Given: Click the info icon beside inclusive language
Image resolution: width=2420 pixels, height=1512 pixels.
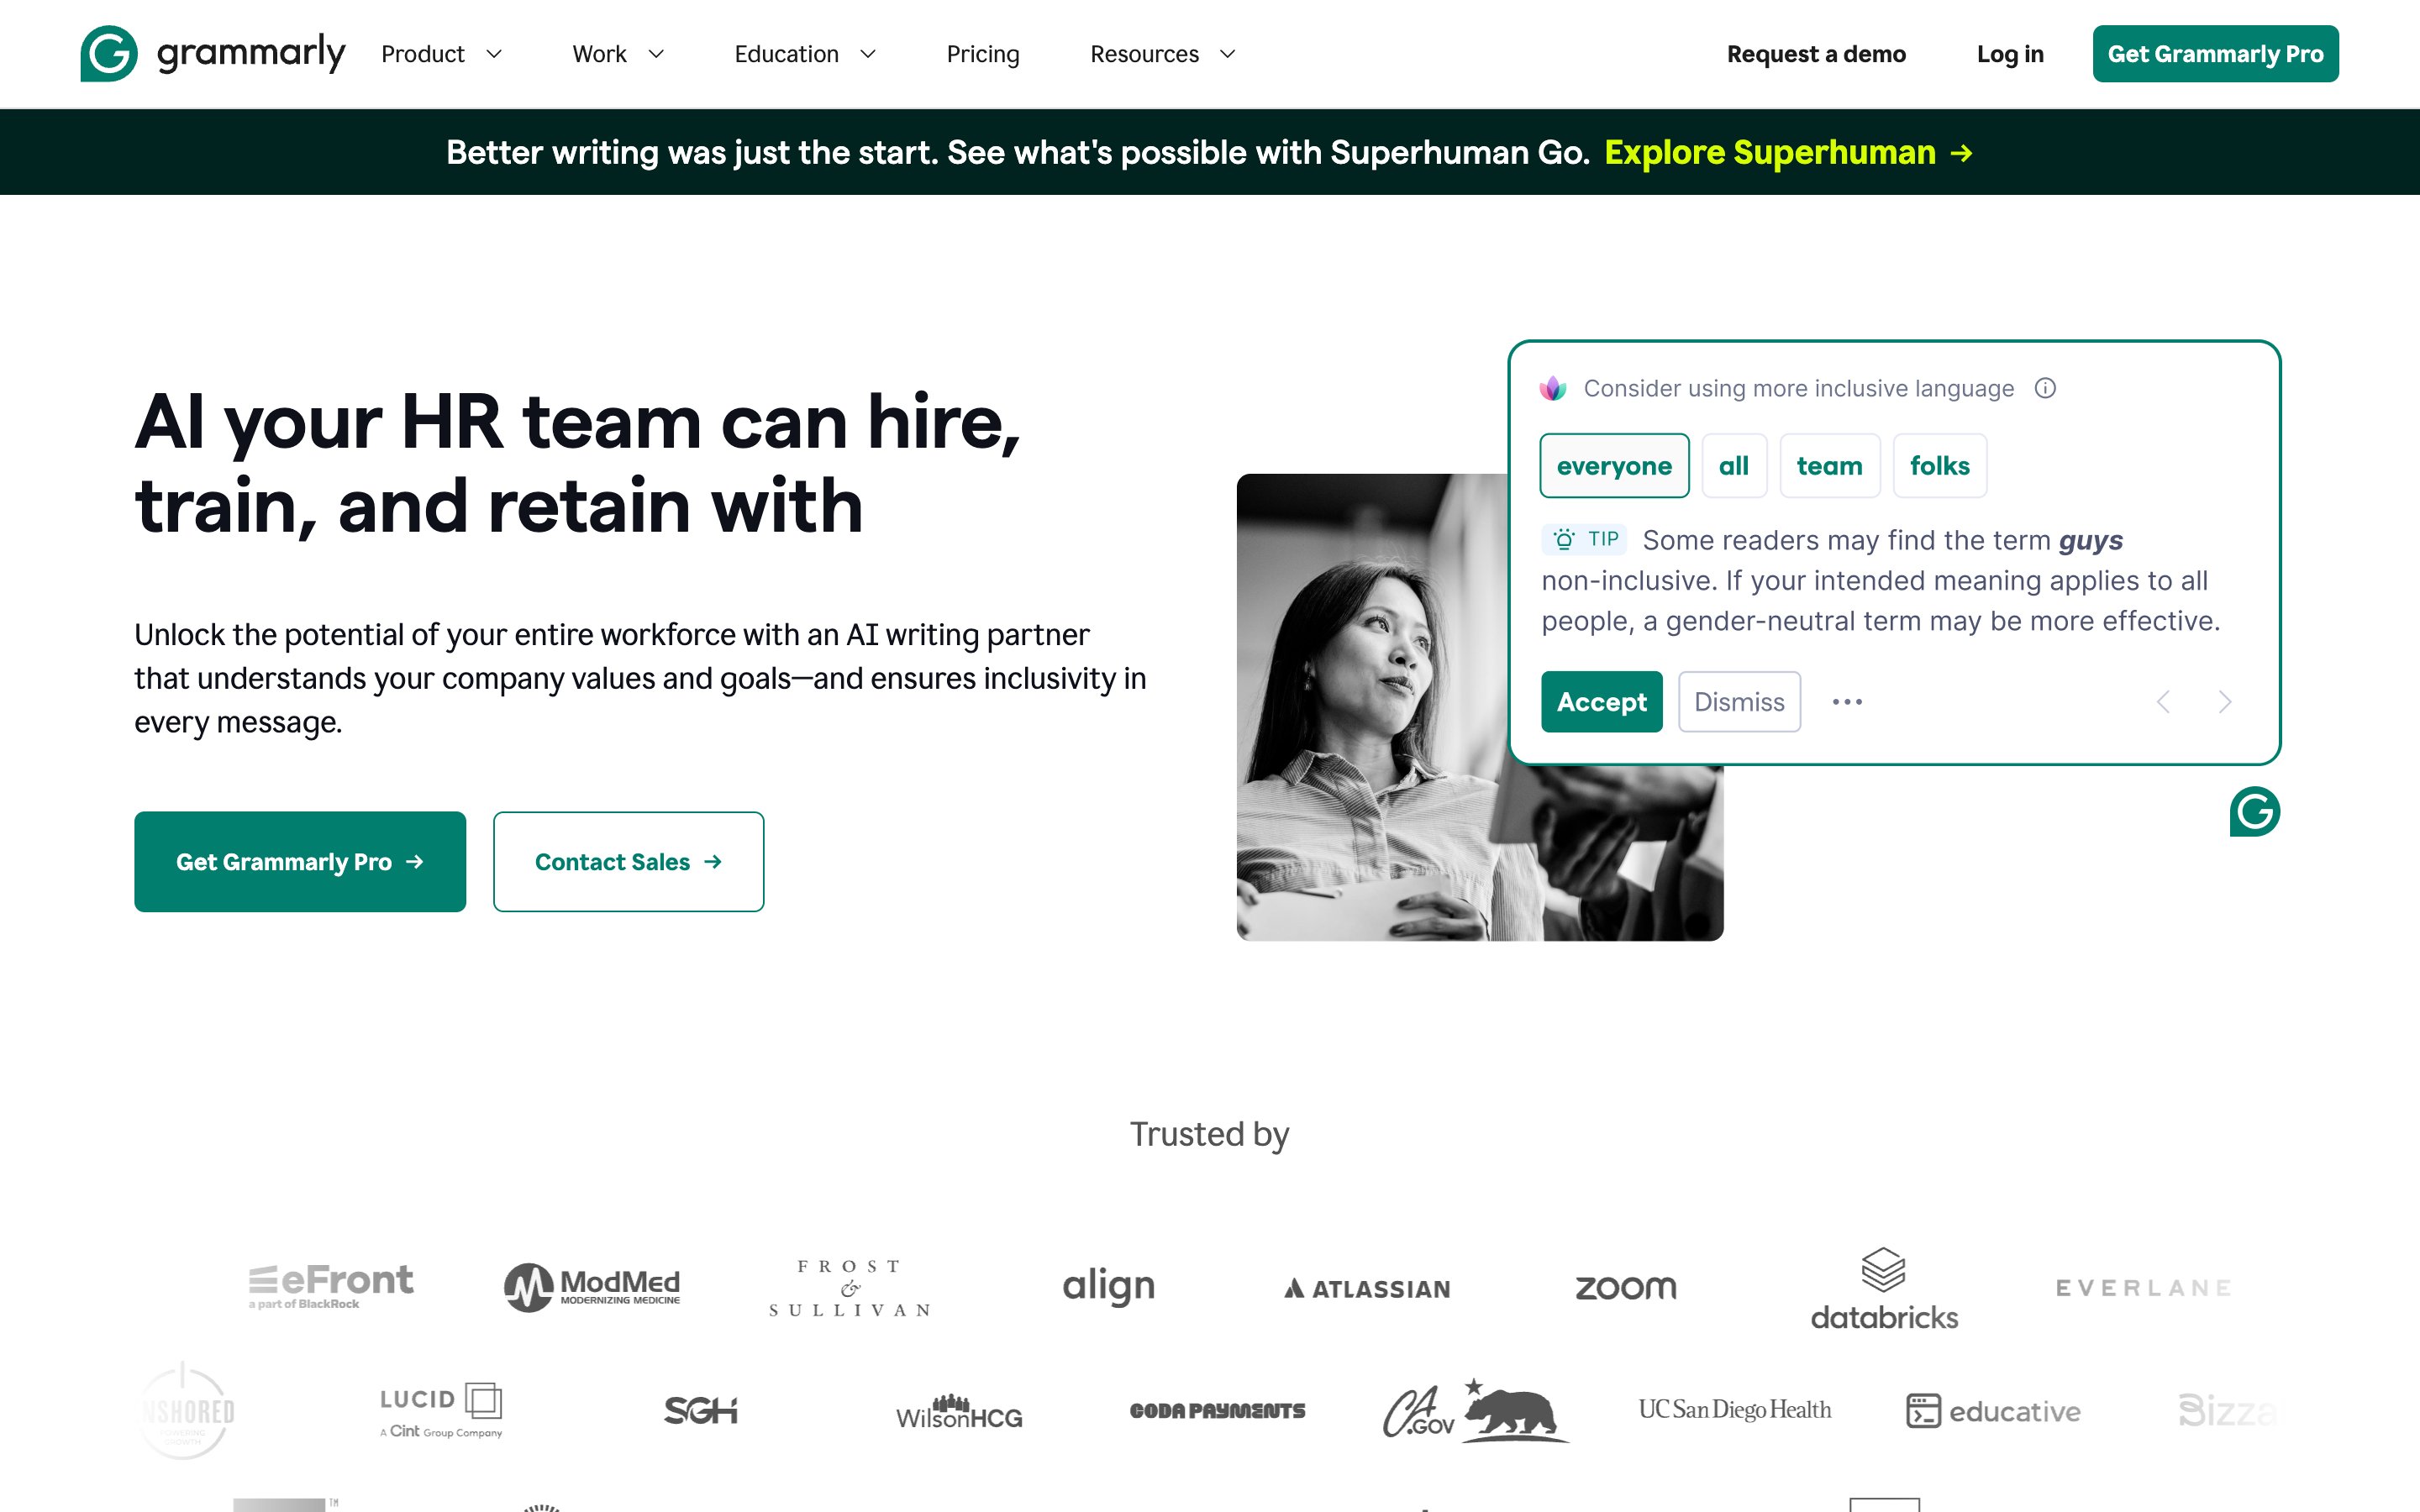Looking at the screenshot, I should point(2045,388).
